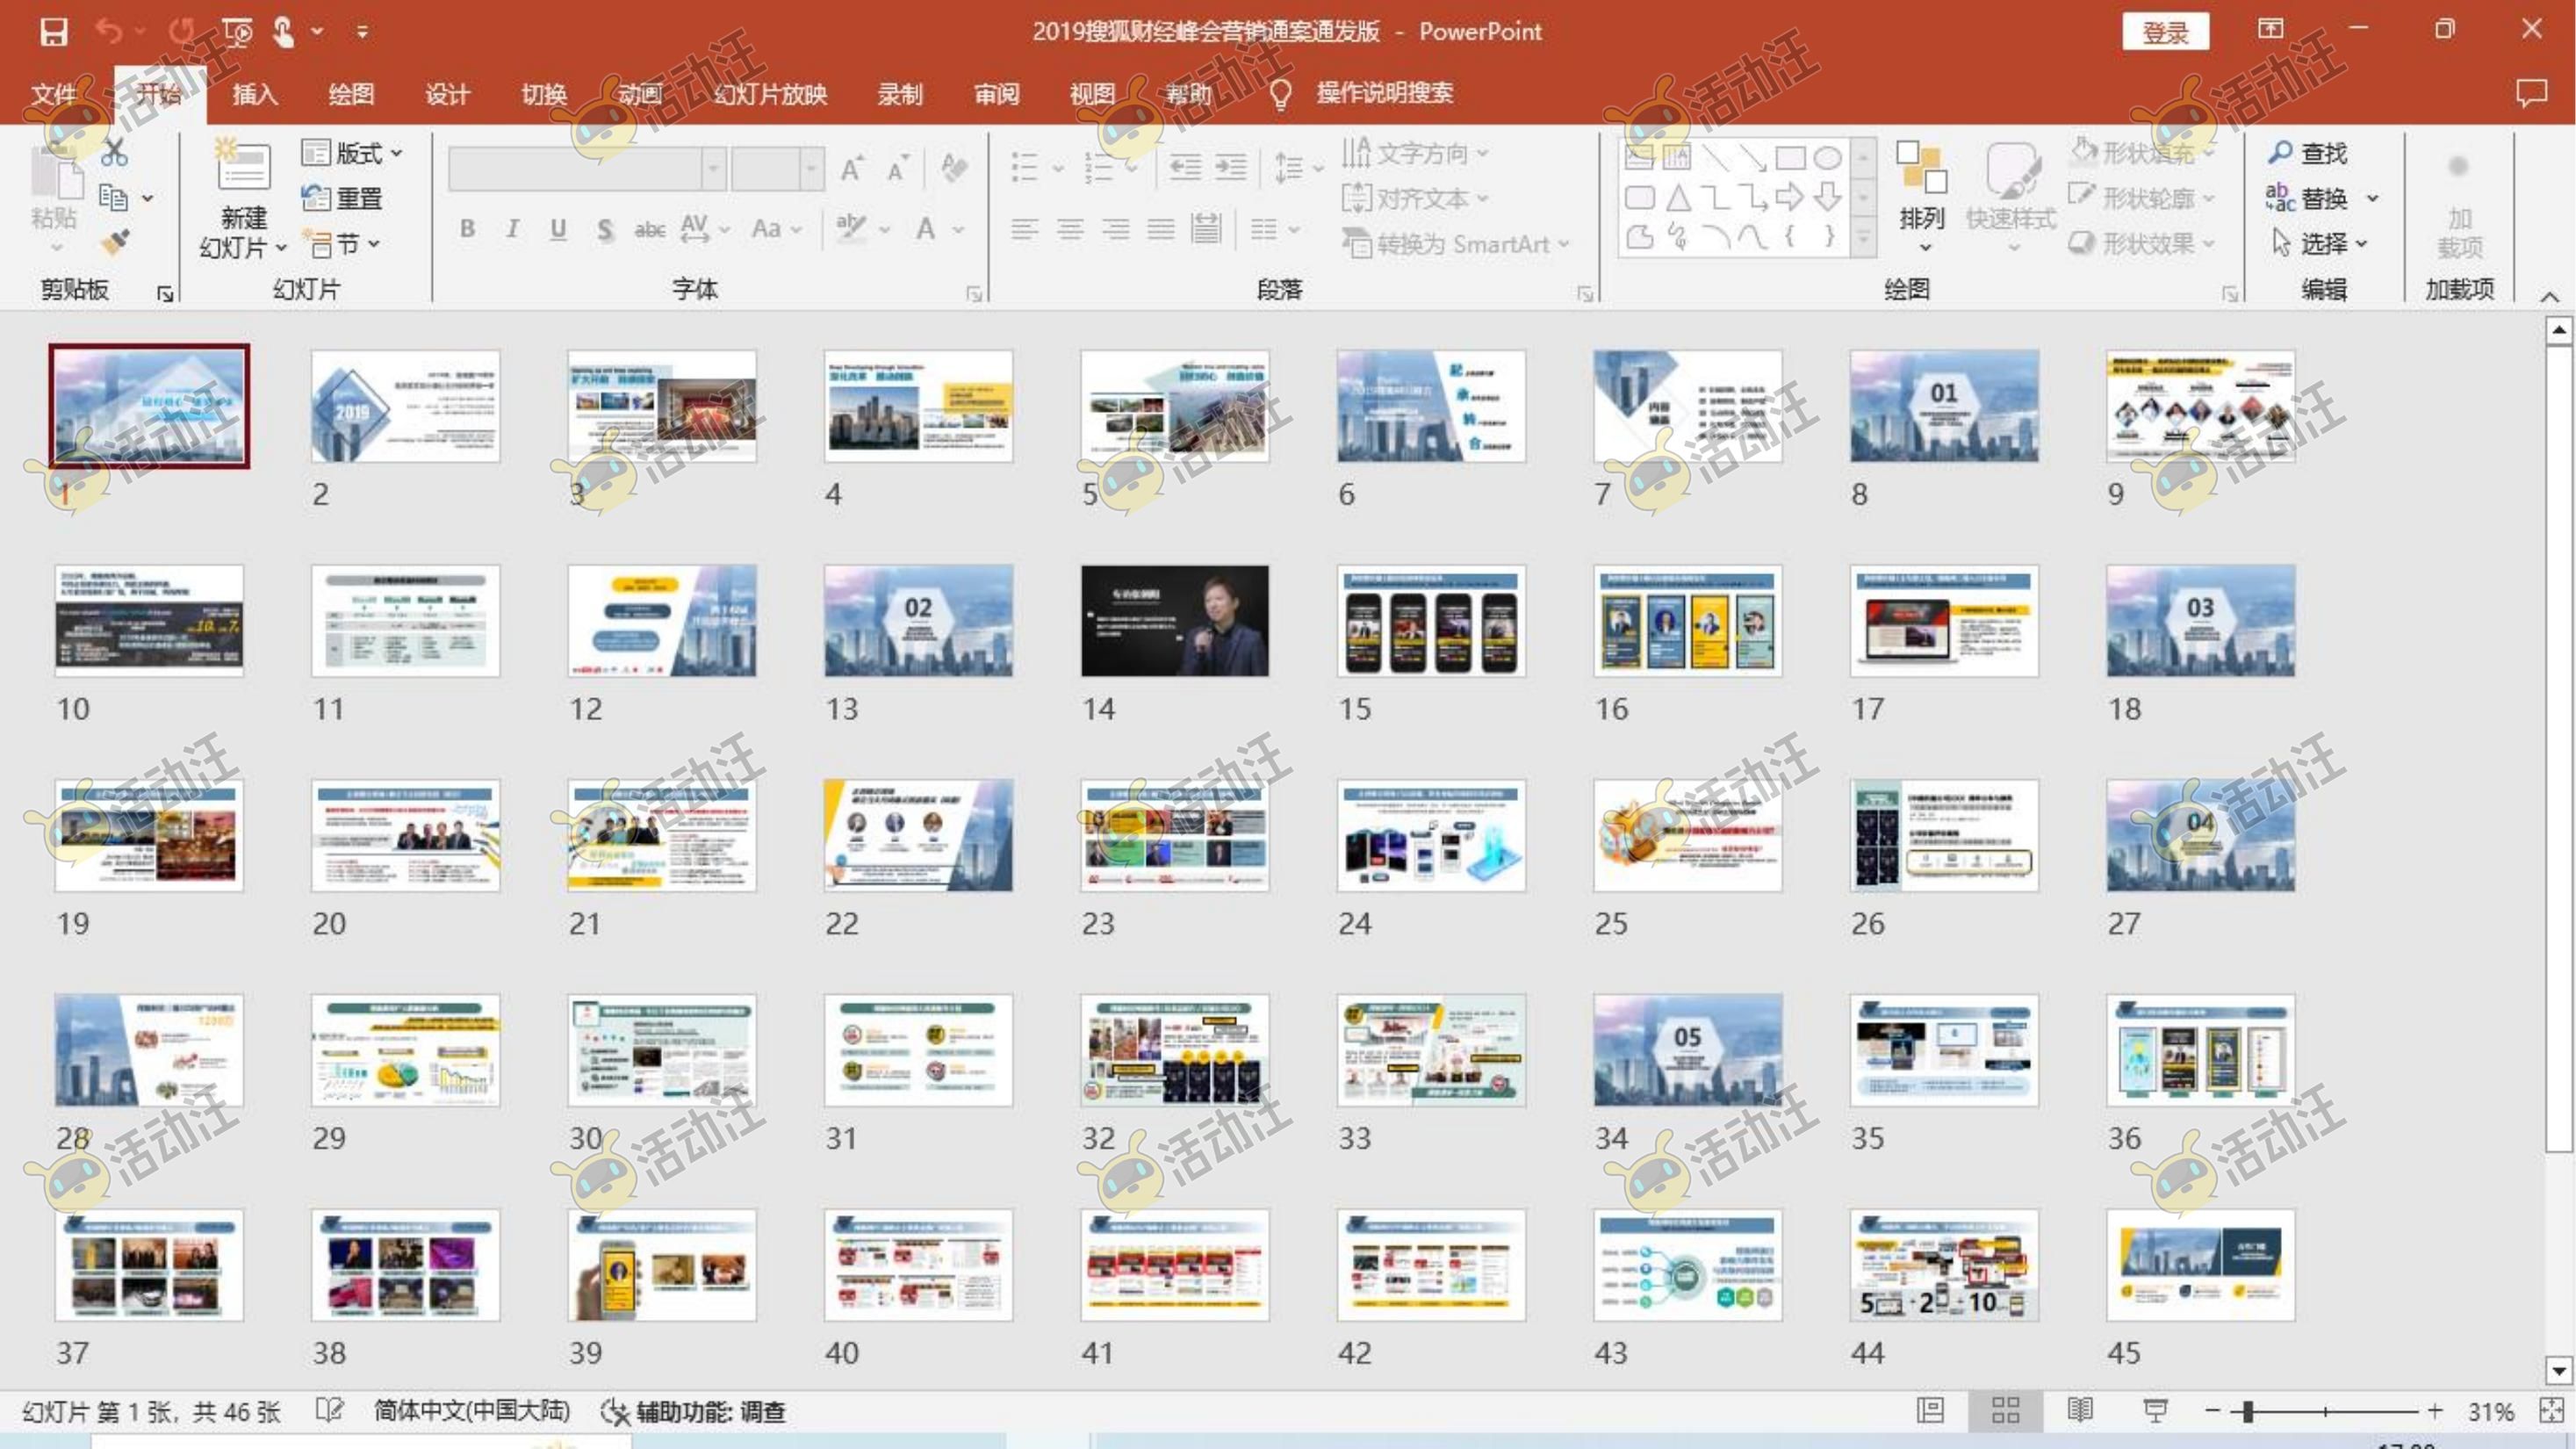This screenshot has width=2576, height=1449.
Task: Select the Format Painter brush icon
Action: pyautogui.click(x=115, y=242)
